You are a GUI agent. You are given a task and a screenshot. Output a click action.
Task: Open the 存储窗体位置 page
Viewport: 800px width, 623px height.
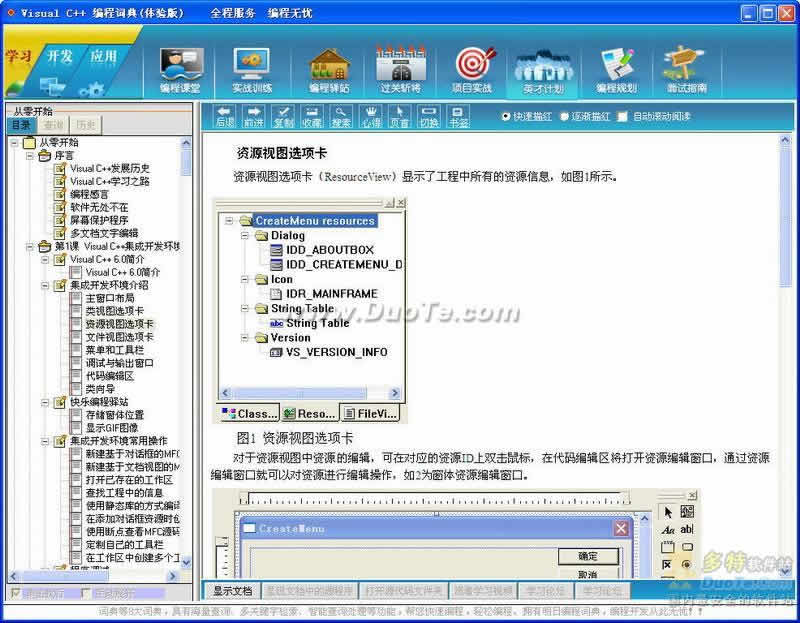115,415
